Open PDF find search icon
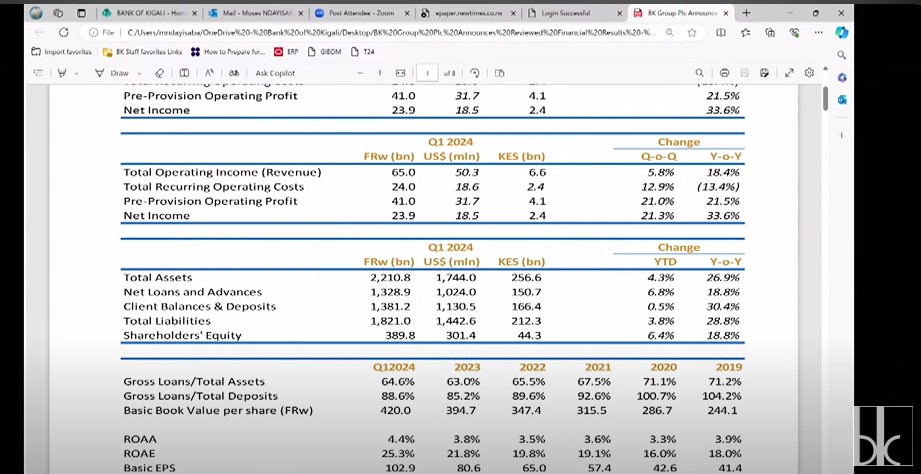 [702, 73]
